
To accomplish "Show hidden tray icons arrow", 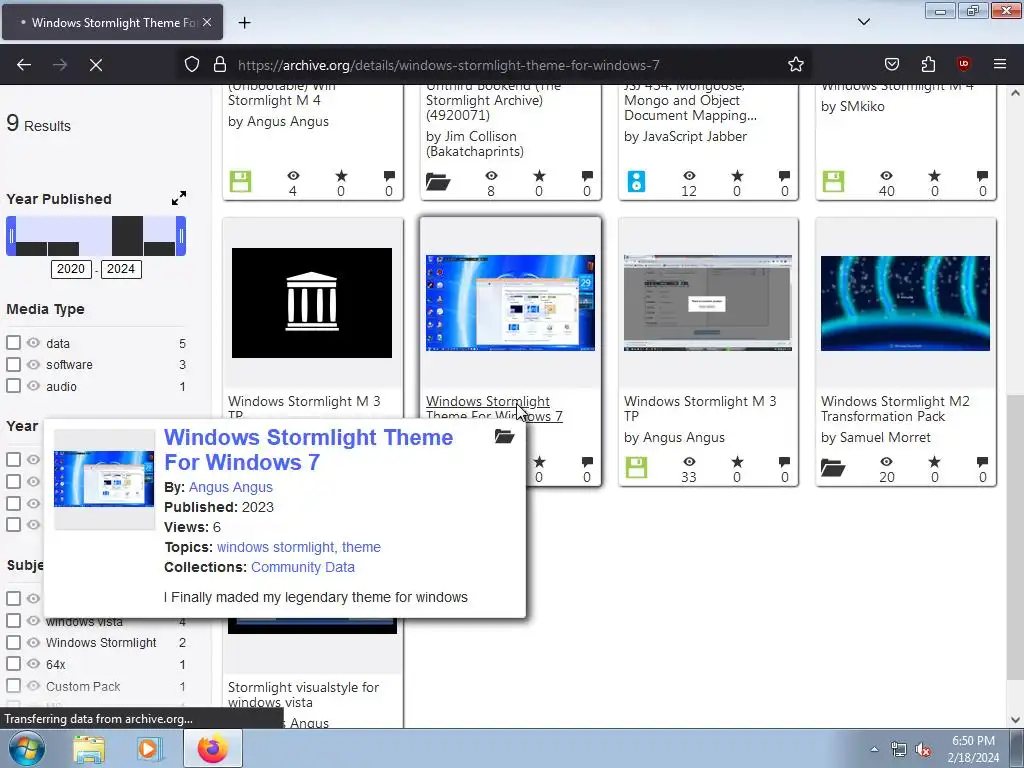I will click(x=874, y=750).
